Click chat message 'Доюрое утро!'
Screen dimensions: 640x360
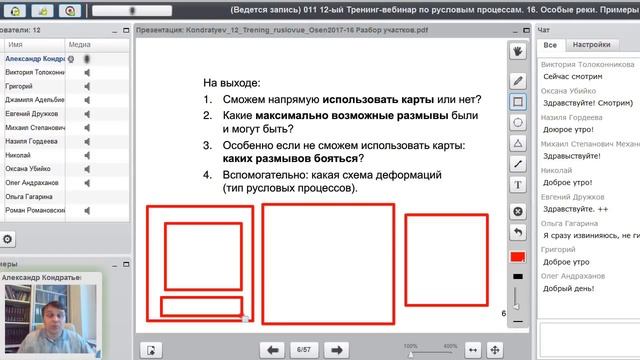point(568,130)
